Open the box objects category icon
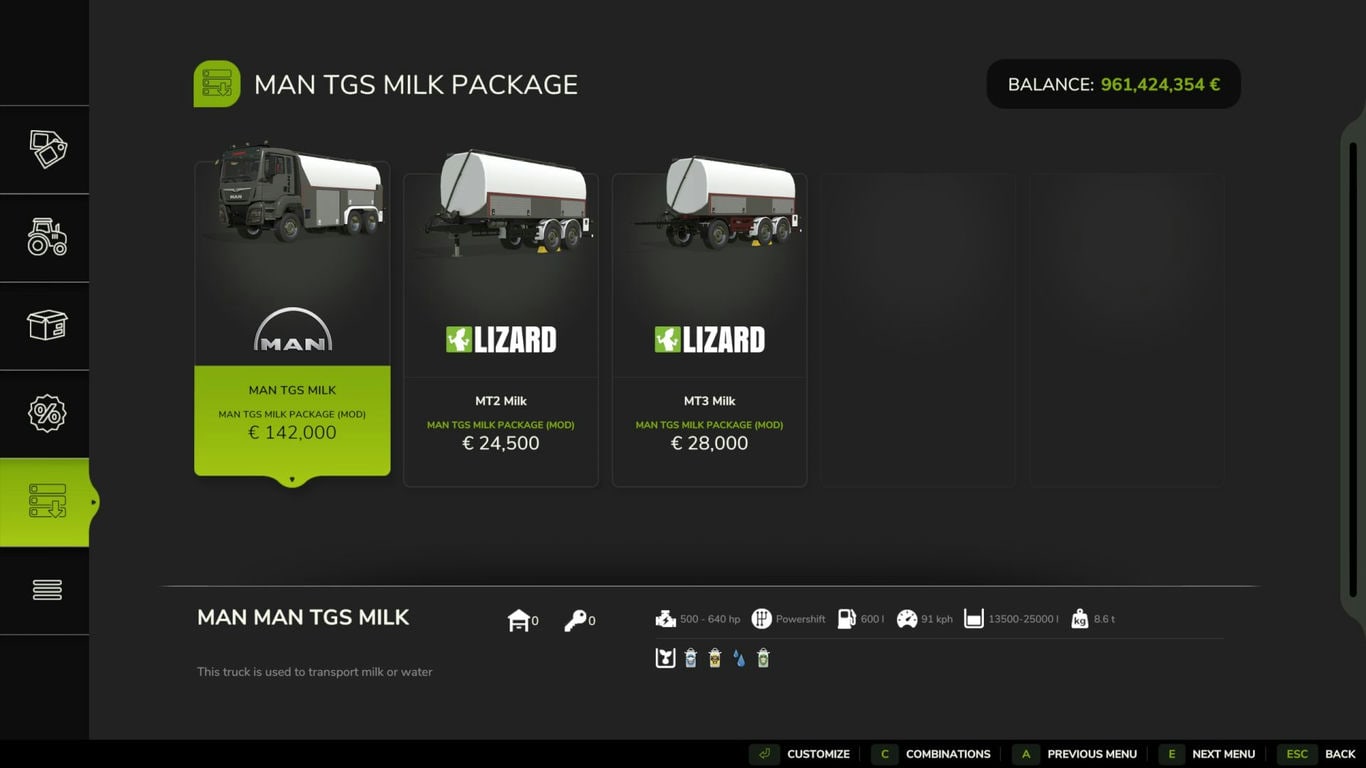The width and height of the screenshot is (1366, 768). (47, 325)
